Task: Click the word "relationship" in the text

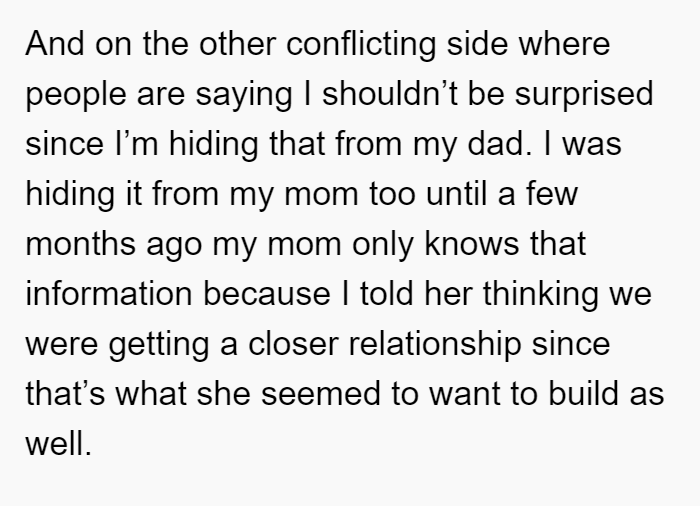Action: [x=435, y=345]
